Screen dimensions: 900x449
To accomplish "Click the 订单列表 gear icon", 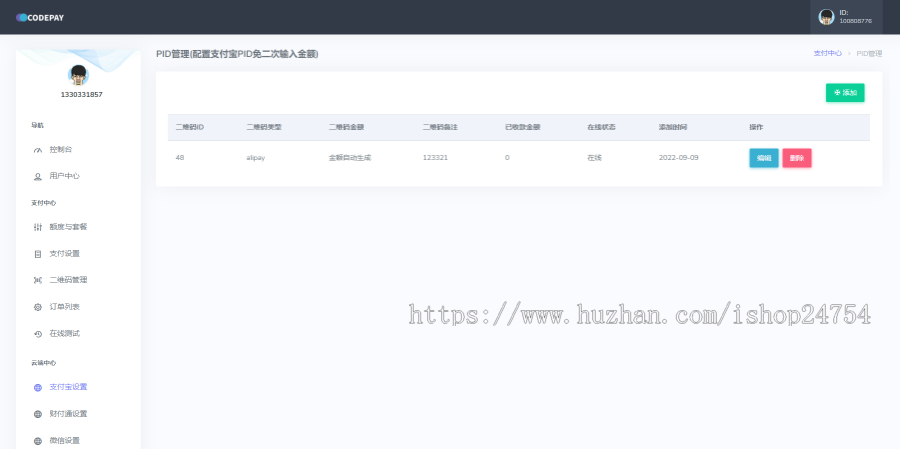I will 38,307.
